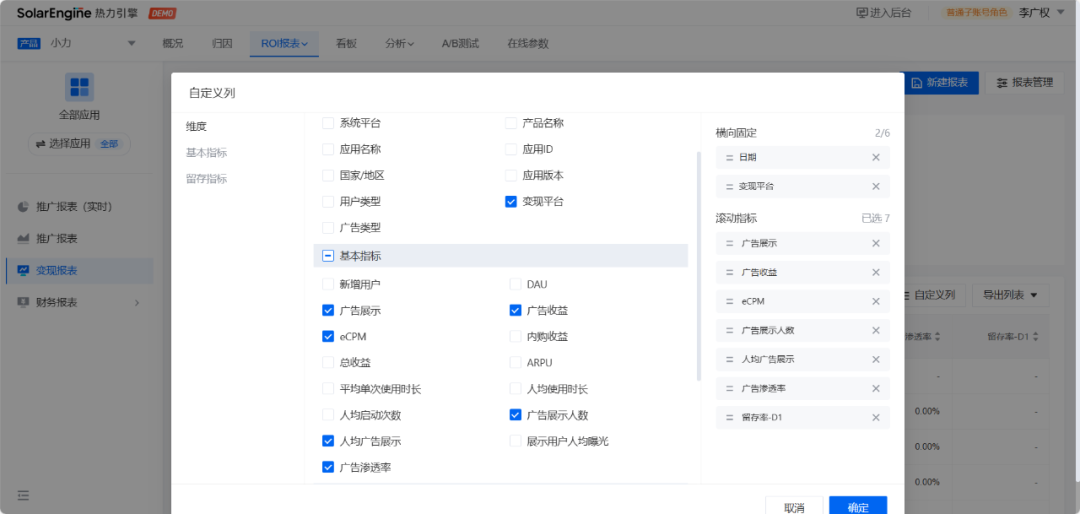Click the 新建报表 button

click(940, 83)
